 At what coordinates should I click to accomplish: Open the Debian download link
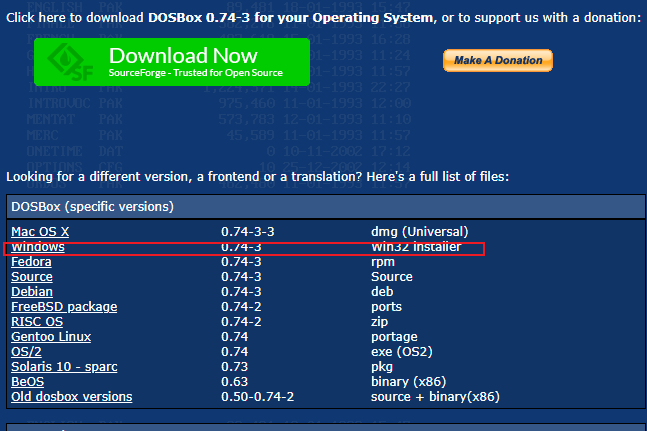click(x=32, y=292)
